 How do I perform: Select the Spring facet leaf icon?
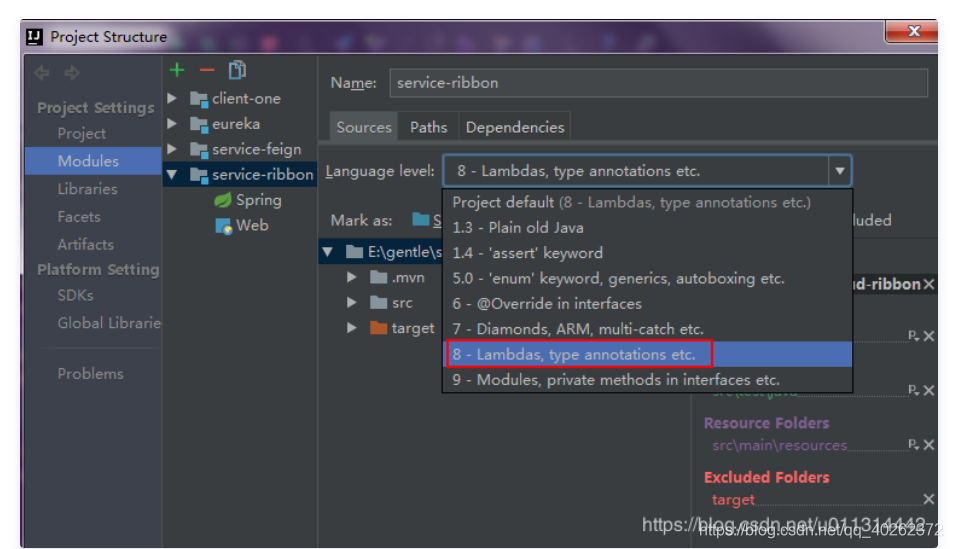(x=223, y=200)
